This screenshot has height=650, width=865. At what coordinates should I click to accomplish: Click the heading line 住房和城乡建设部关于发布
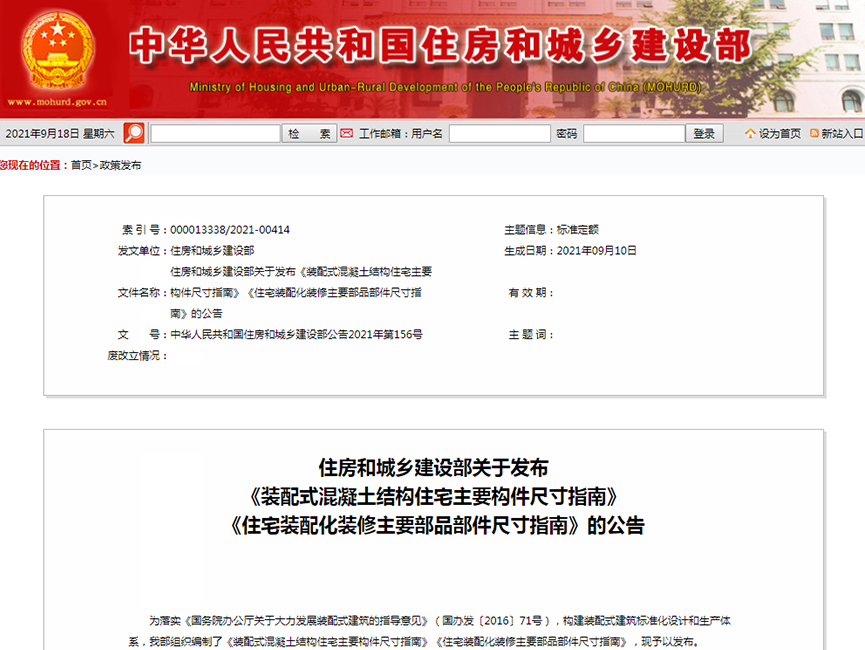point(434,467)
